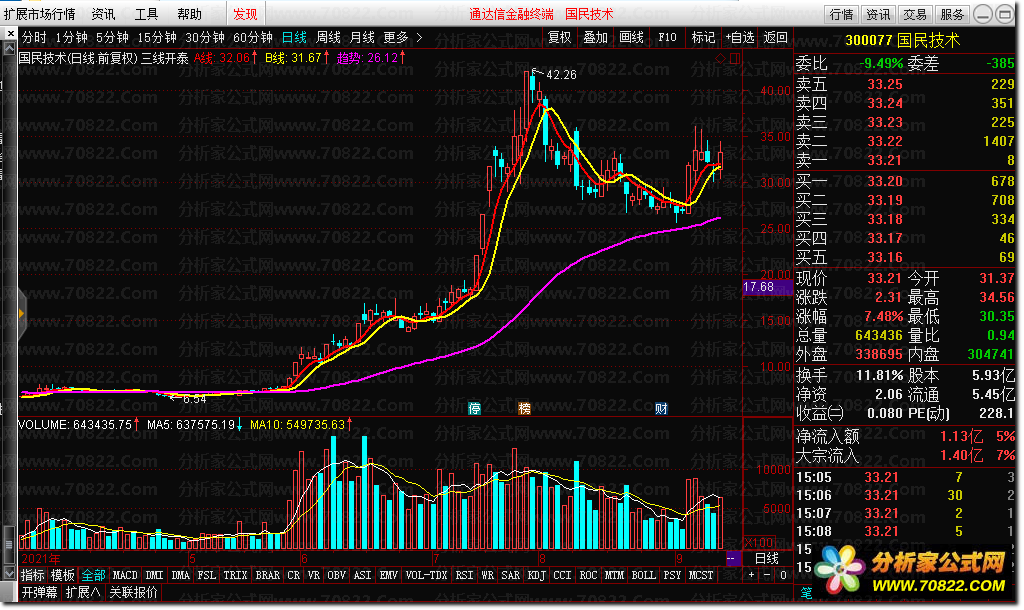Select the MACD indicator
The height and width of the screenshot is (610, 1024).
click(x=125, y=575)
